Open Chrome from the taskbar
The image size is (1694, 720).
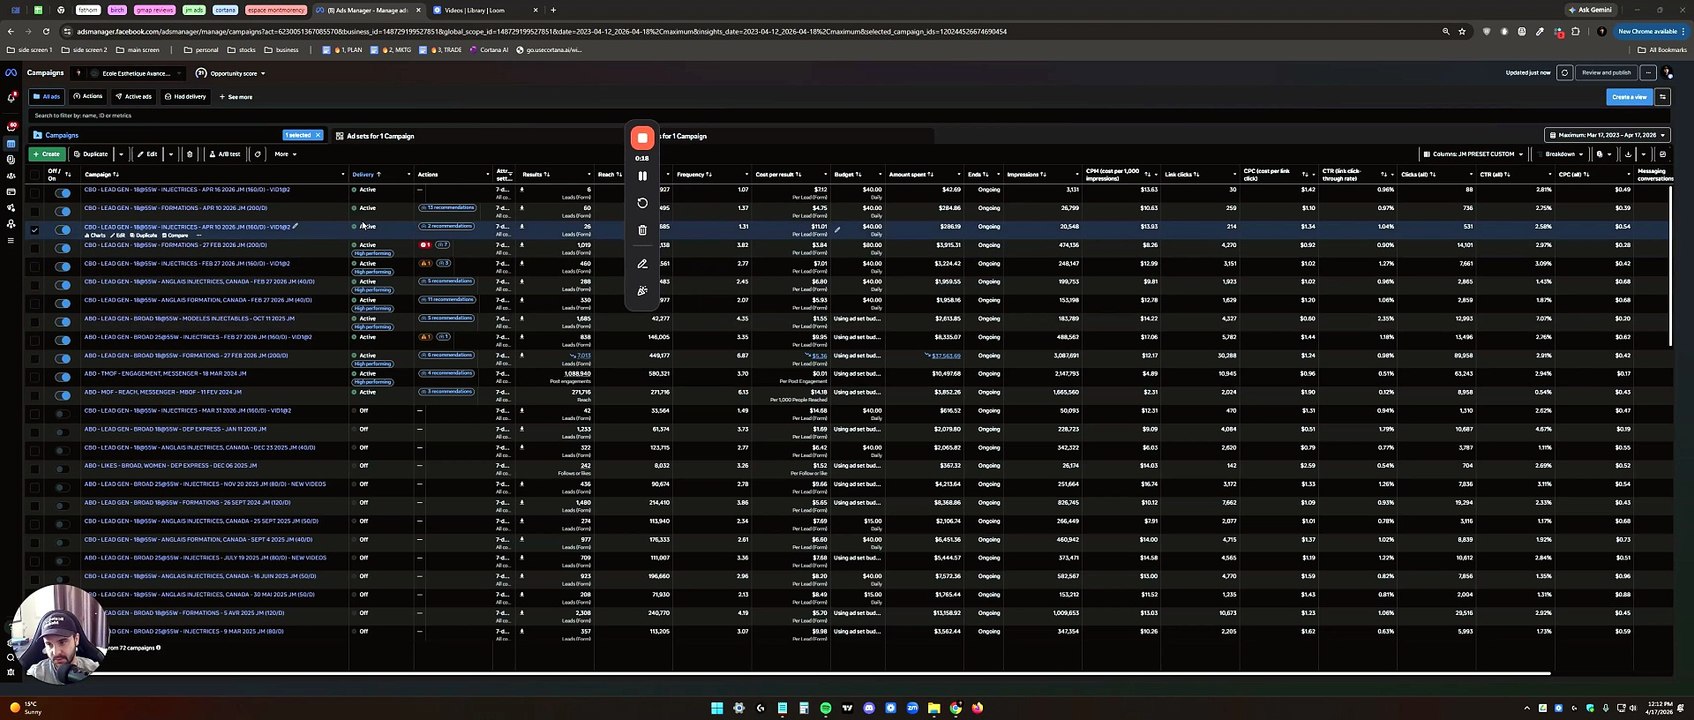[x=955, y=708]
